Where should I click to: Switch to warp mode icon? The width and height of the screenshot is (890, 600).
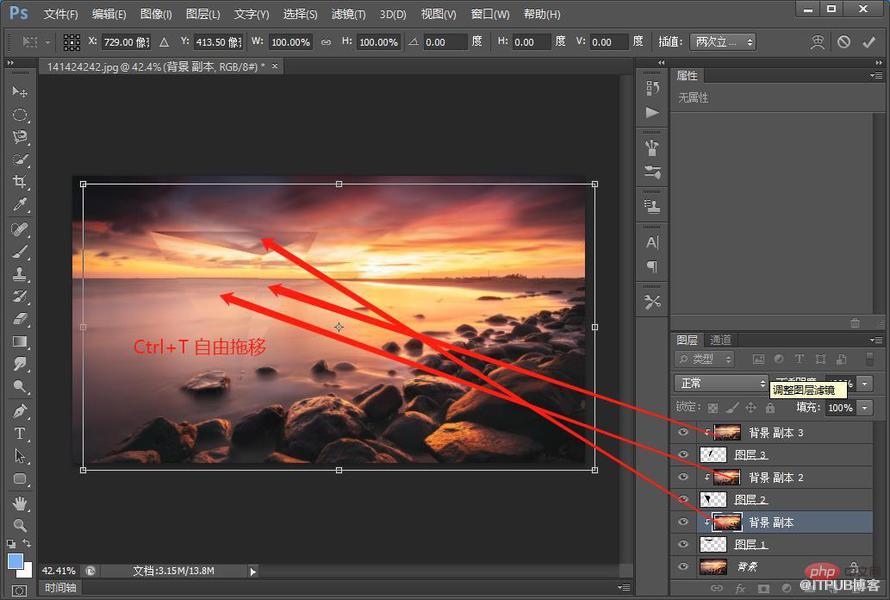(x=817, y=42)
